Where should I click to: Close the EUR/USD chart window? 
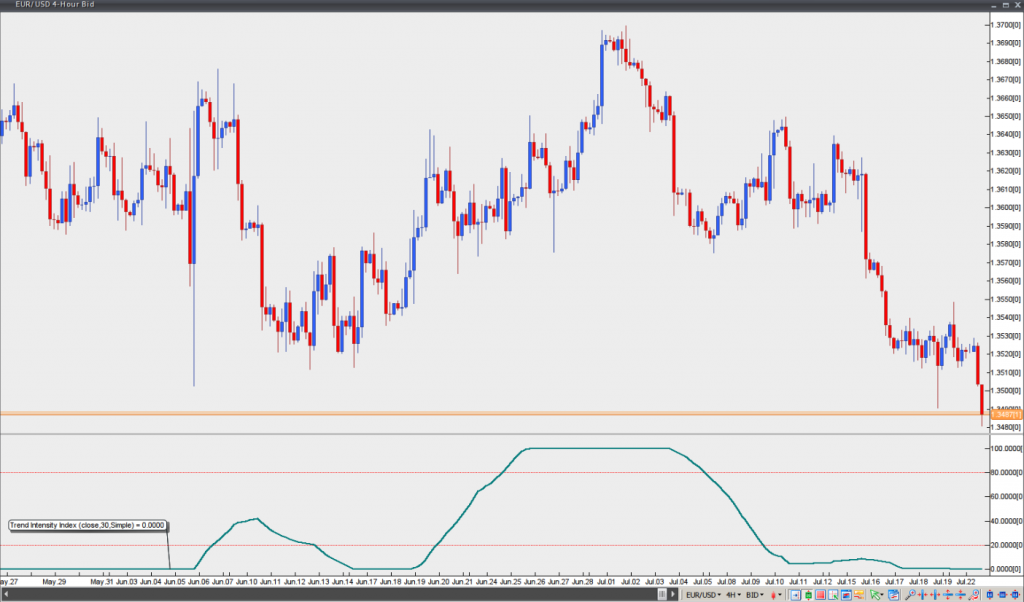1016,5
